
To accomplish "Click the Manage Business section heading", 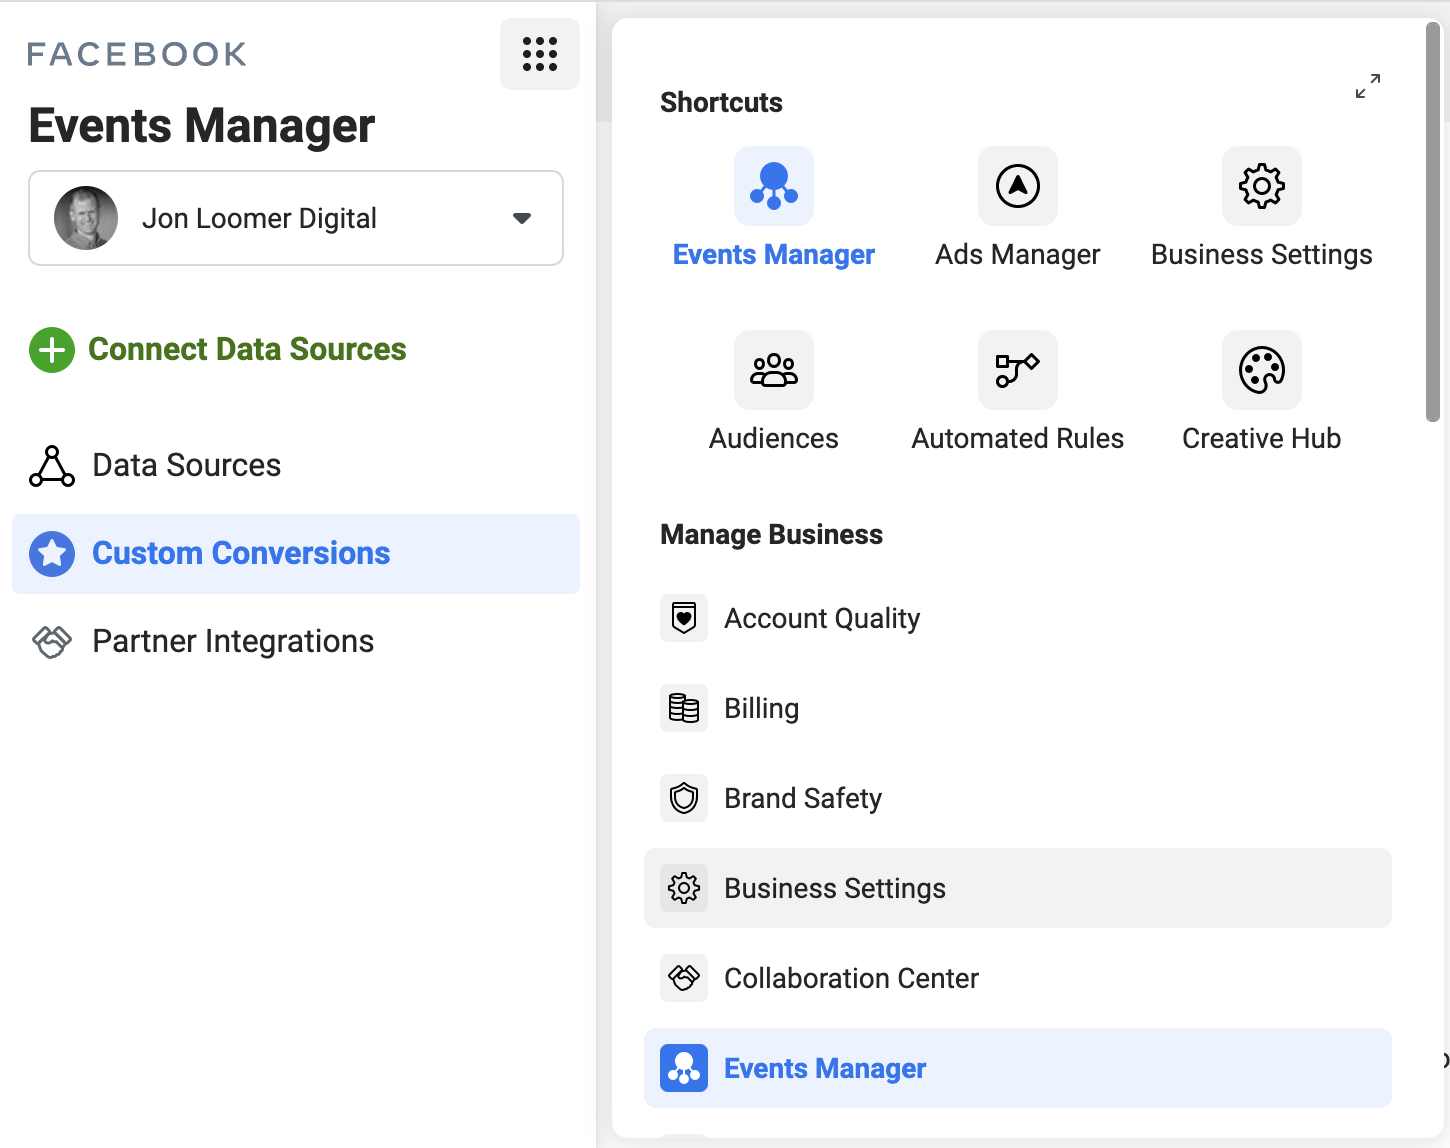I will (x=771, y=535).
